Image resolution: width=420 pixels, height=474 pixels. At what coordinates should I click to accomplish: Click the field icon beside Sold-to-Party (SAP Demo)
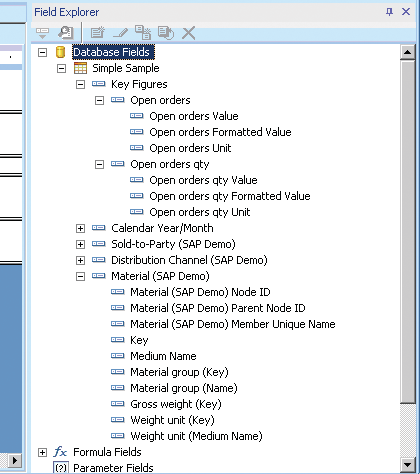pos(99,244)
